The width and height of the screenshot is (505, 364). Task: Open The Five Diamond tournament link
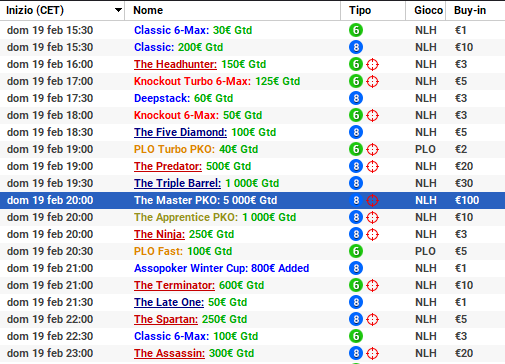[180, 132]
